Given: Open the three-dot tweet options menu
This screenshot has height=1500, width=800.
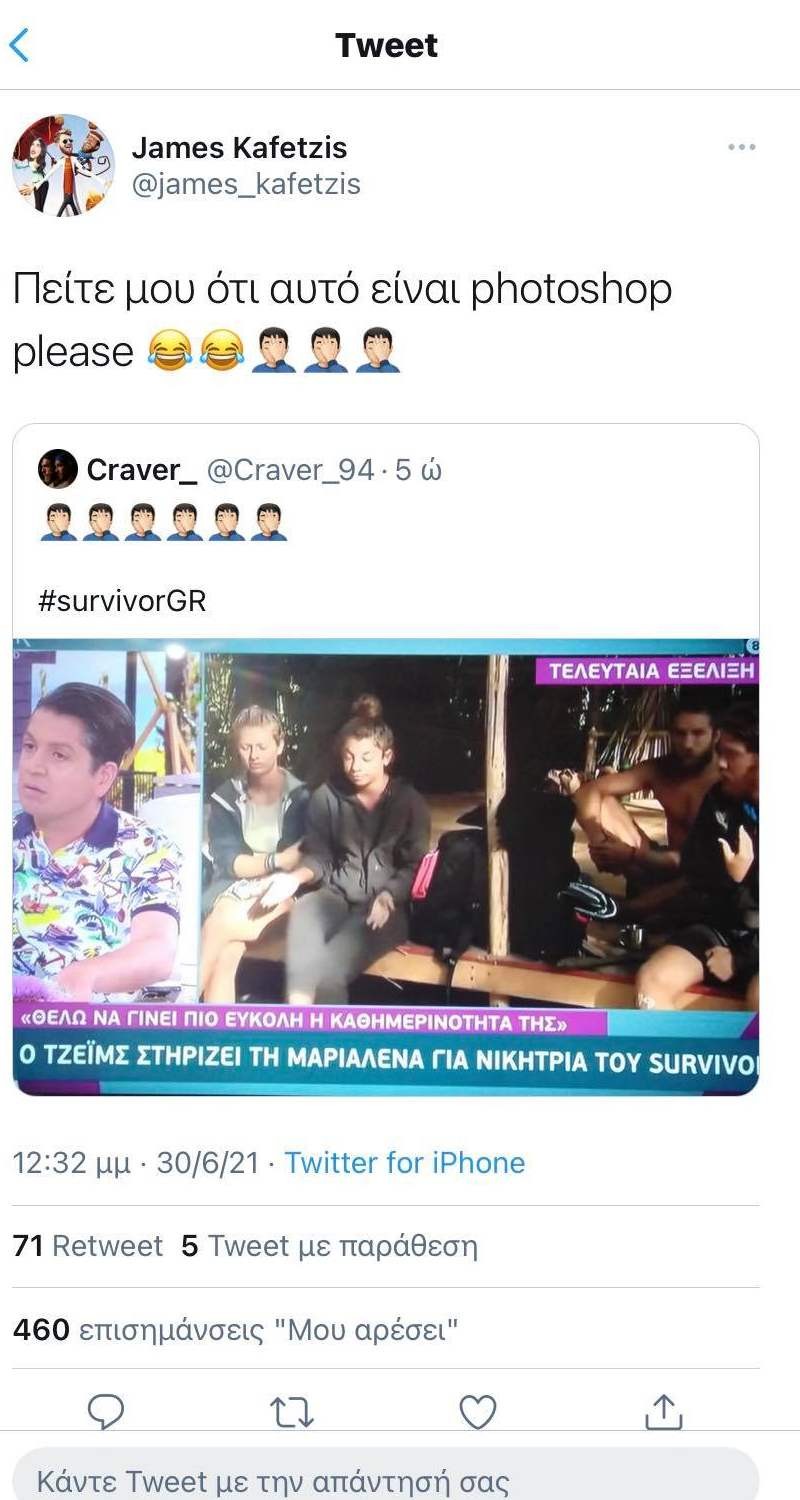Looking at the screenshot, I should (x=741, y=148).
